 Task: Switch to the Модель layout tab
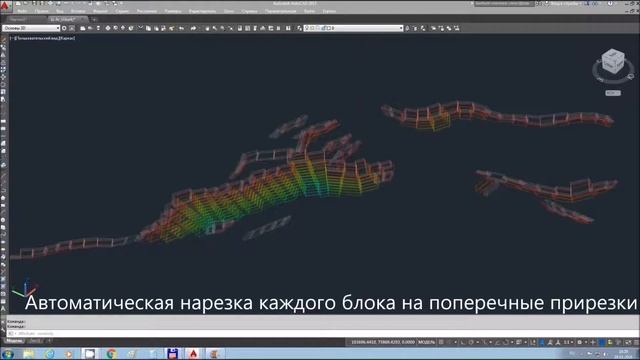click(x=14, y=340)
